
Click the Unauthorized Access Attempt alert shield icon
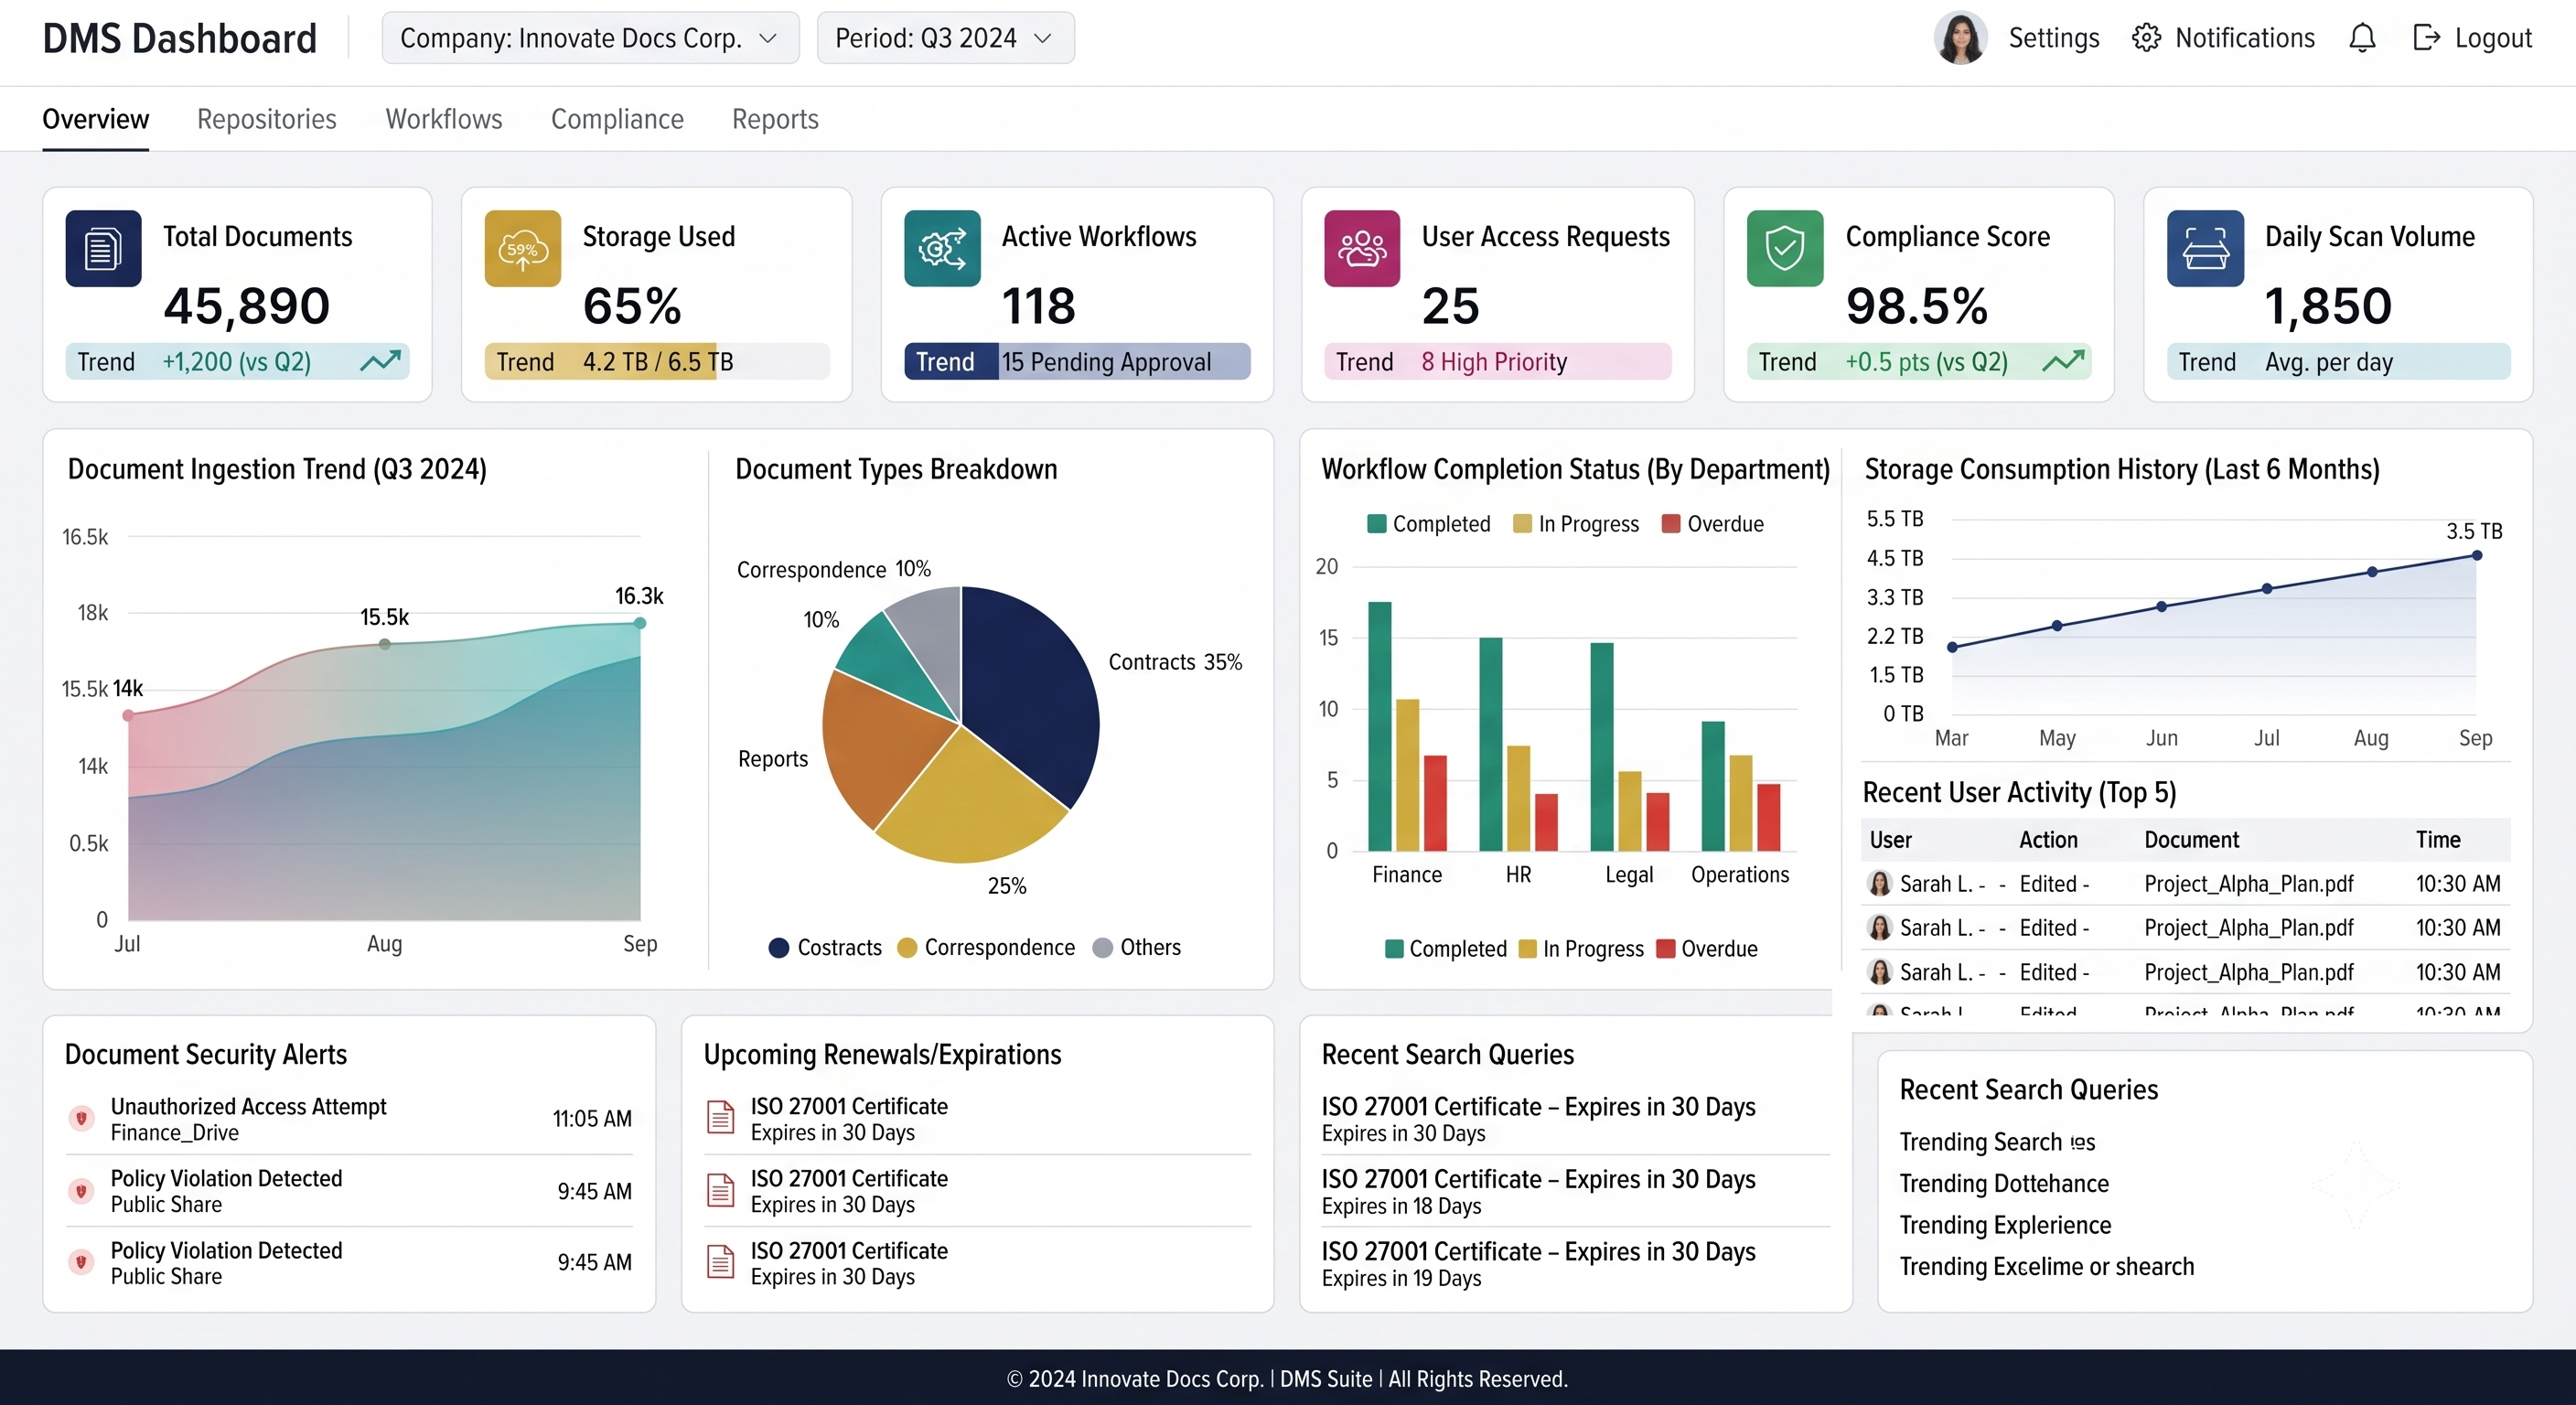tap(81, 1118)
